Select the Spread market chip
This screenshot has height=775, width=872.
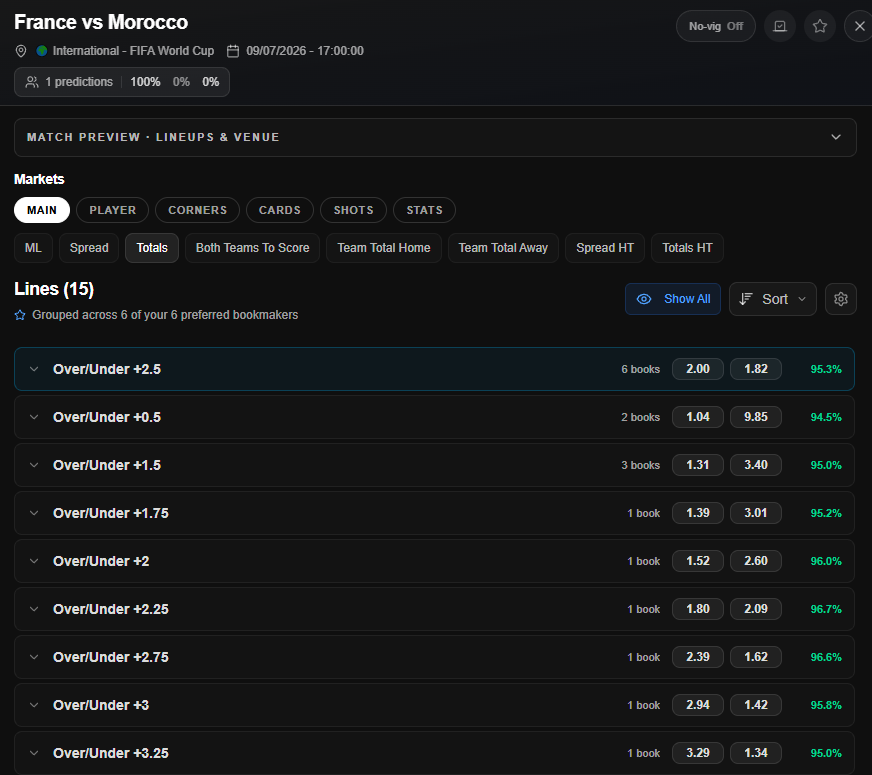[89, 248]
